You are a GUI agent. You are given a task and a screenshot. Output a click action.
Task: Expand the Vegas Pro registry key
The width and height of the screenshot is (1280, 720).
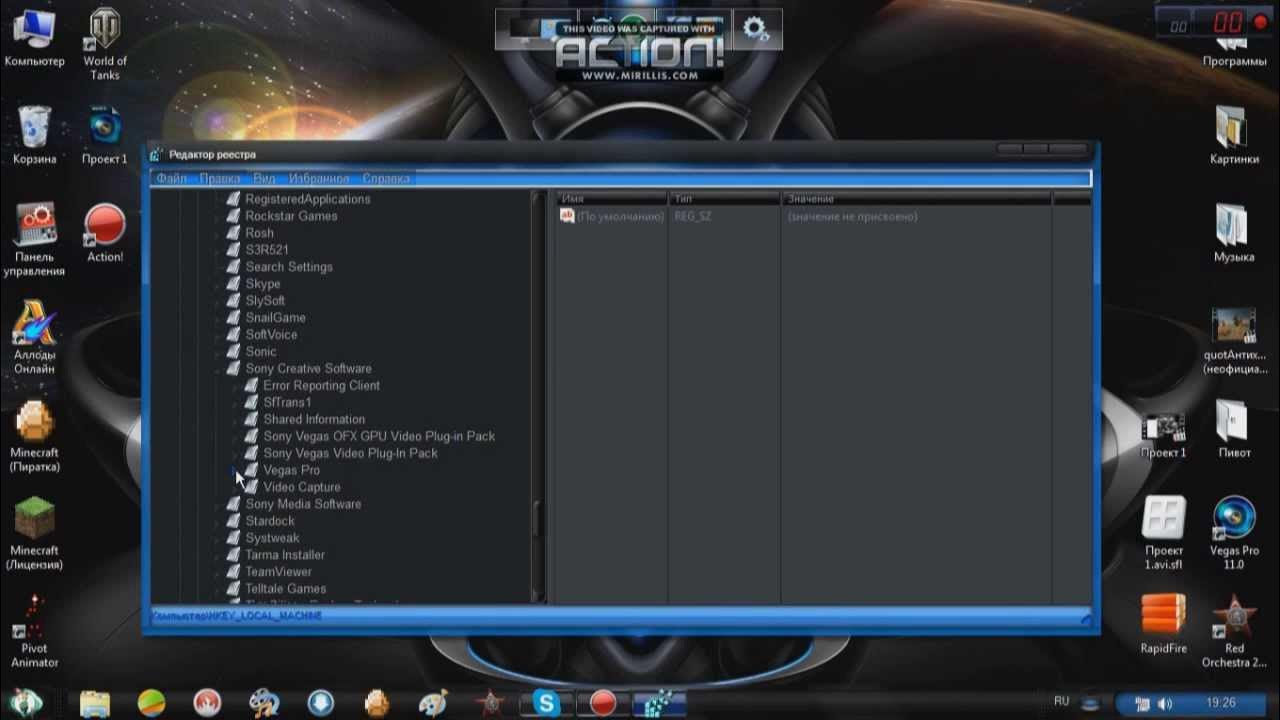point(236,470)
